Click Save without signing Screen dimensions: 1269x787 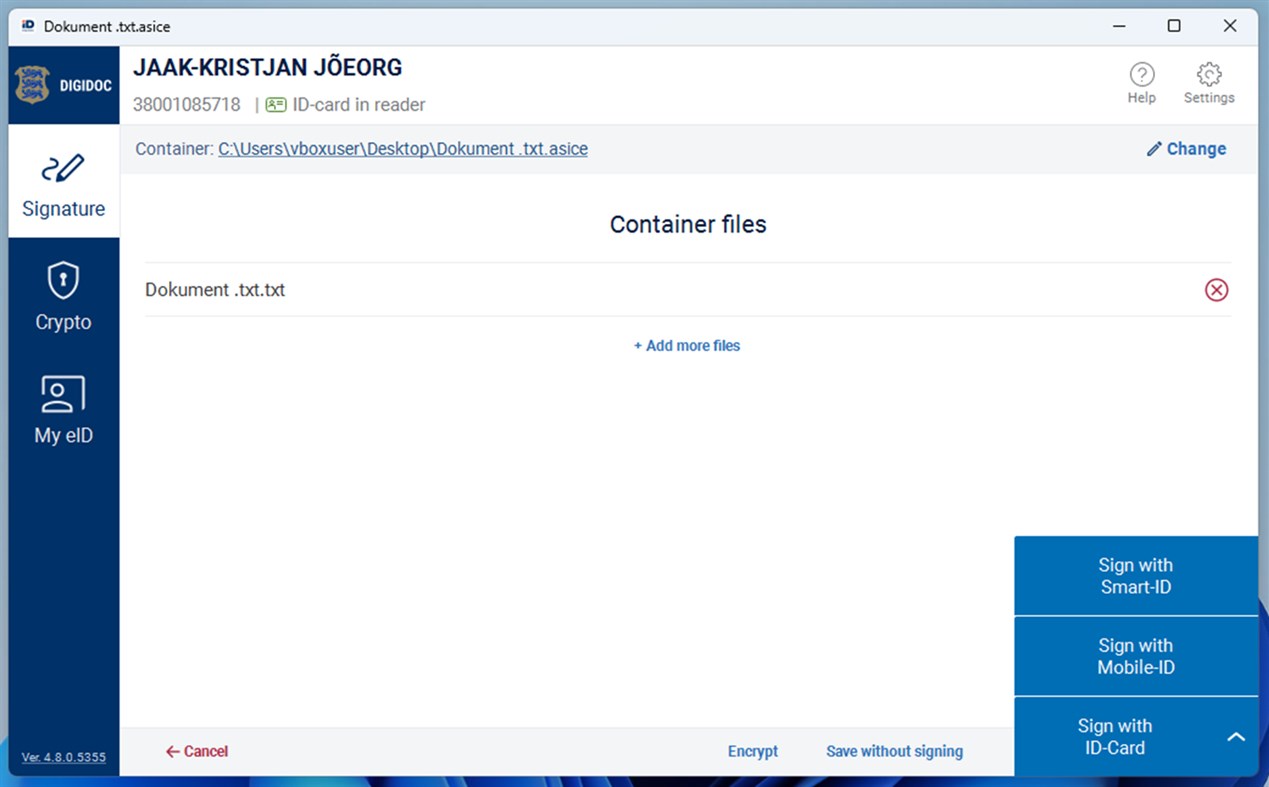pos(895,751)
